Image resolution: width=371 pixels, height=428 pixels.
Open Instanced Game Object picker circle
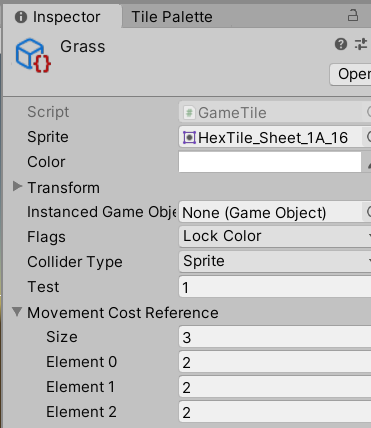[368, 212]
